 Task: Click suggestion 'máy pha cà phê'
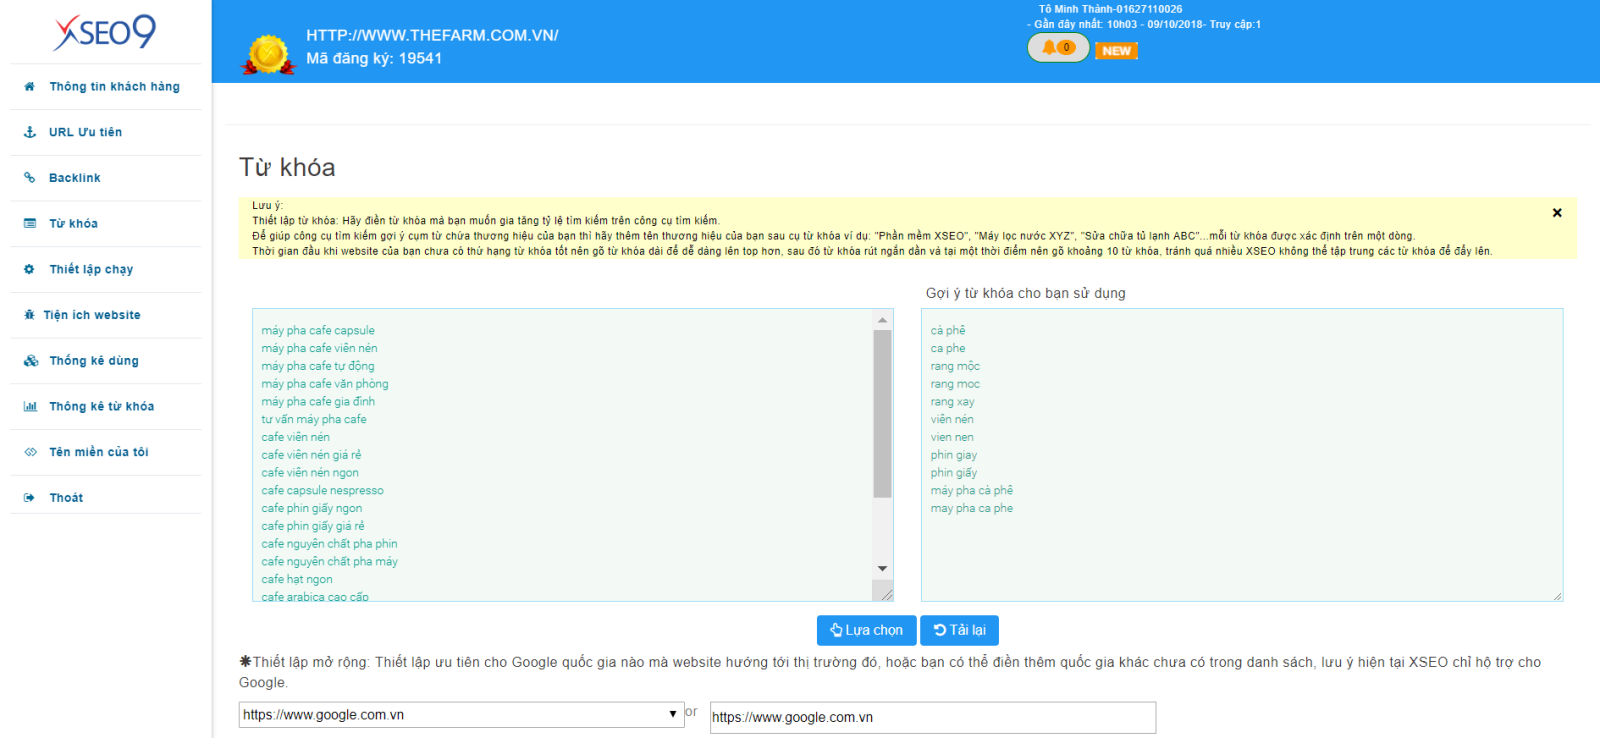pos(972,490)
